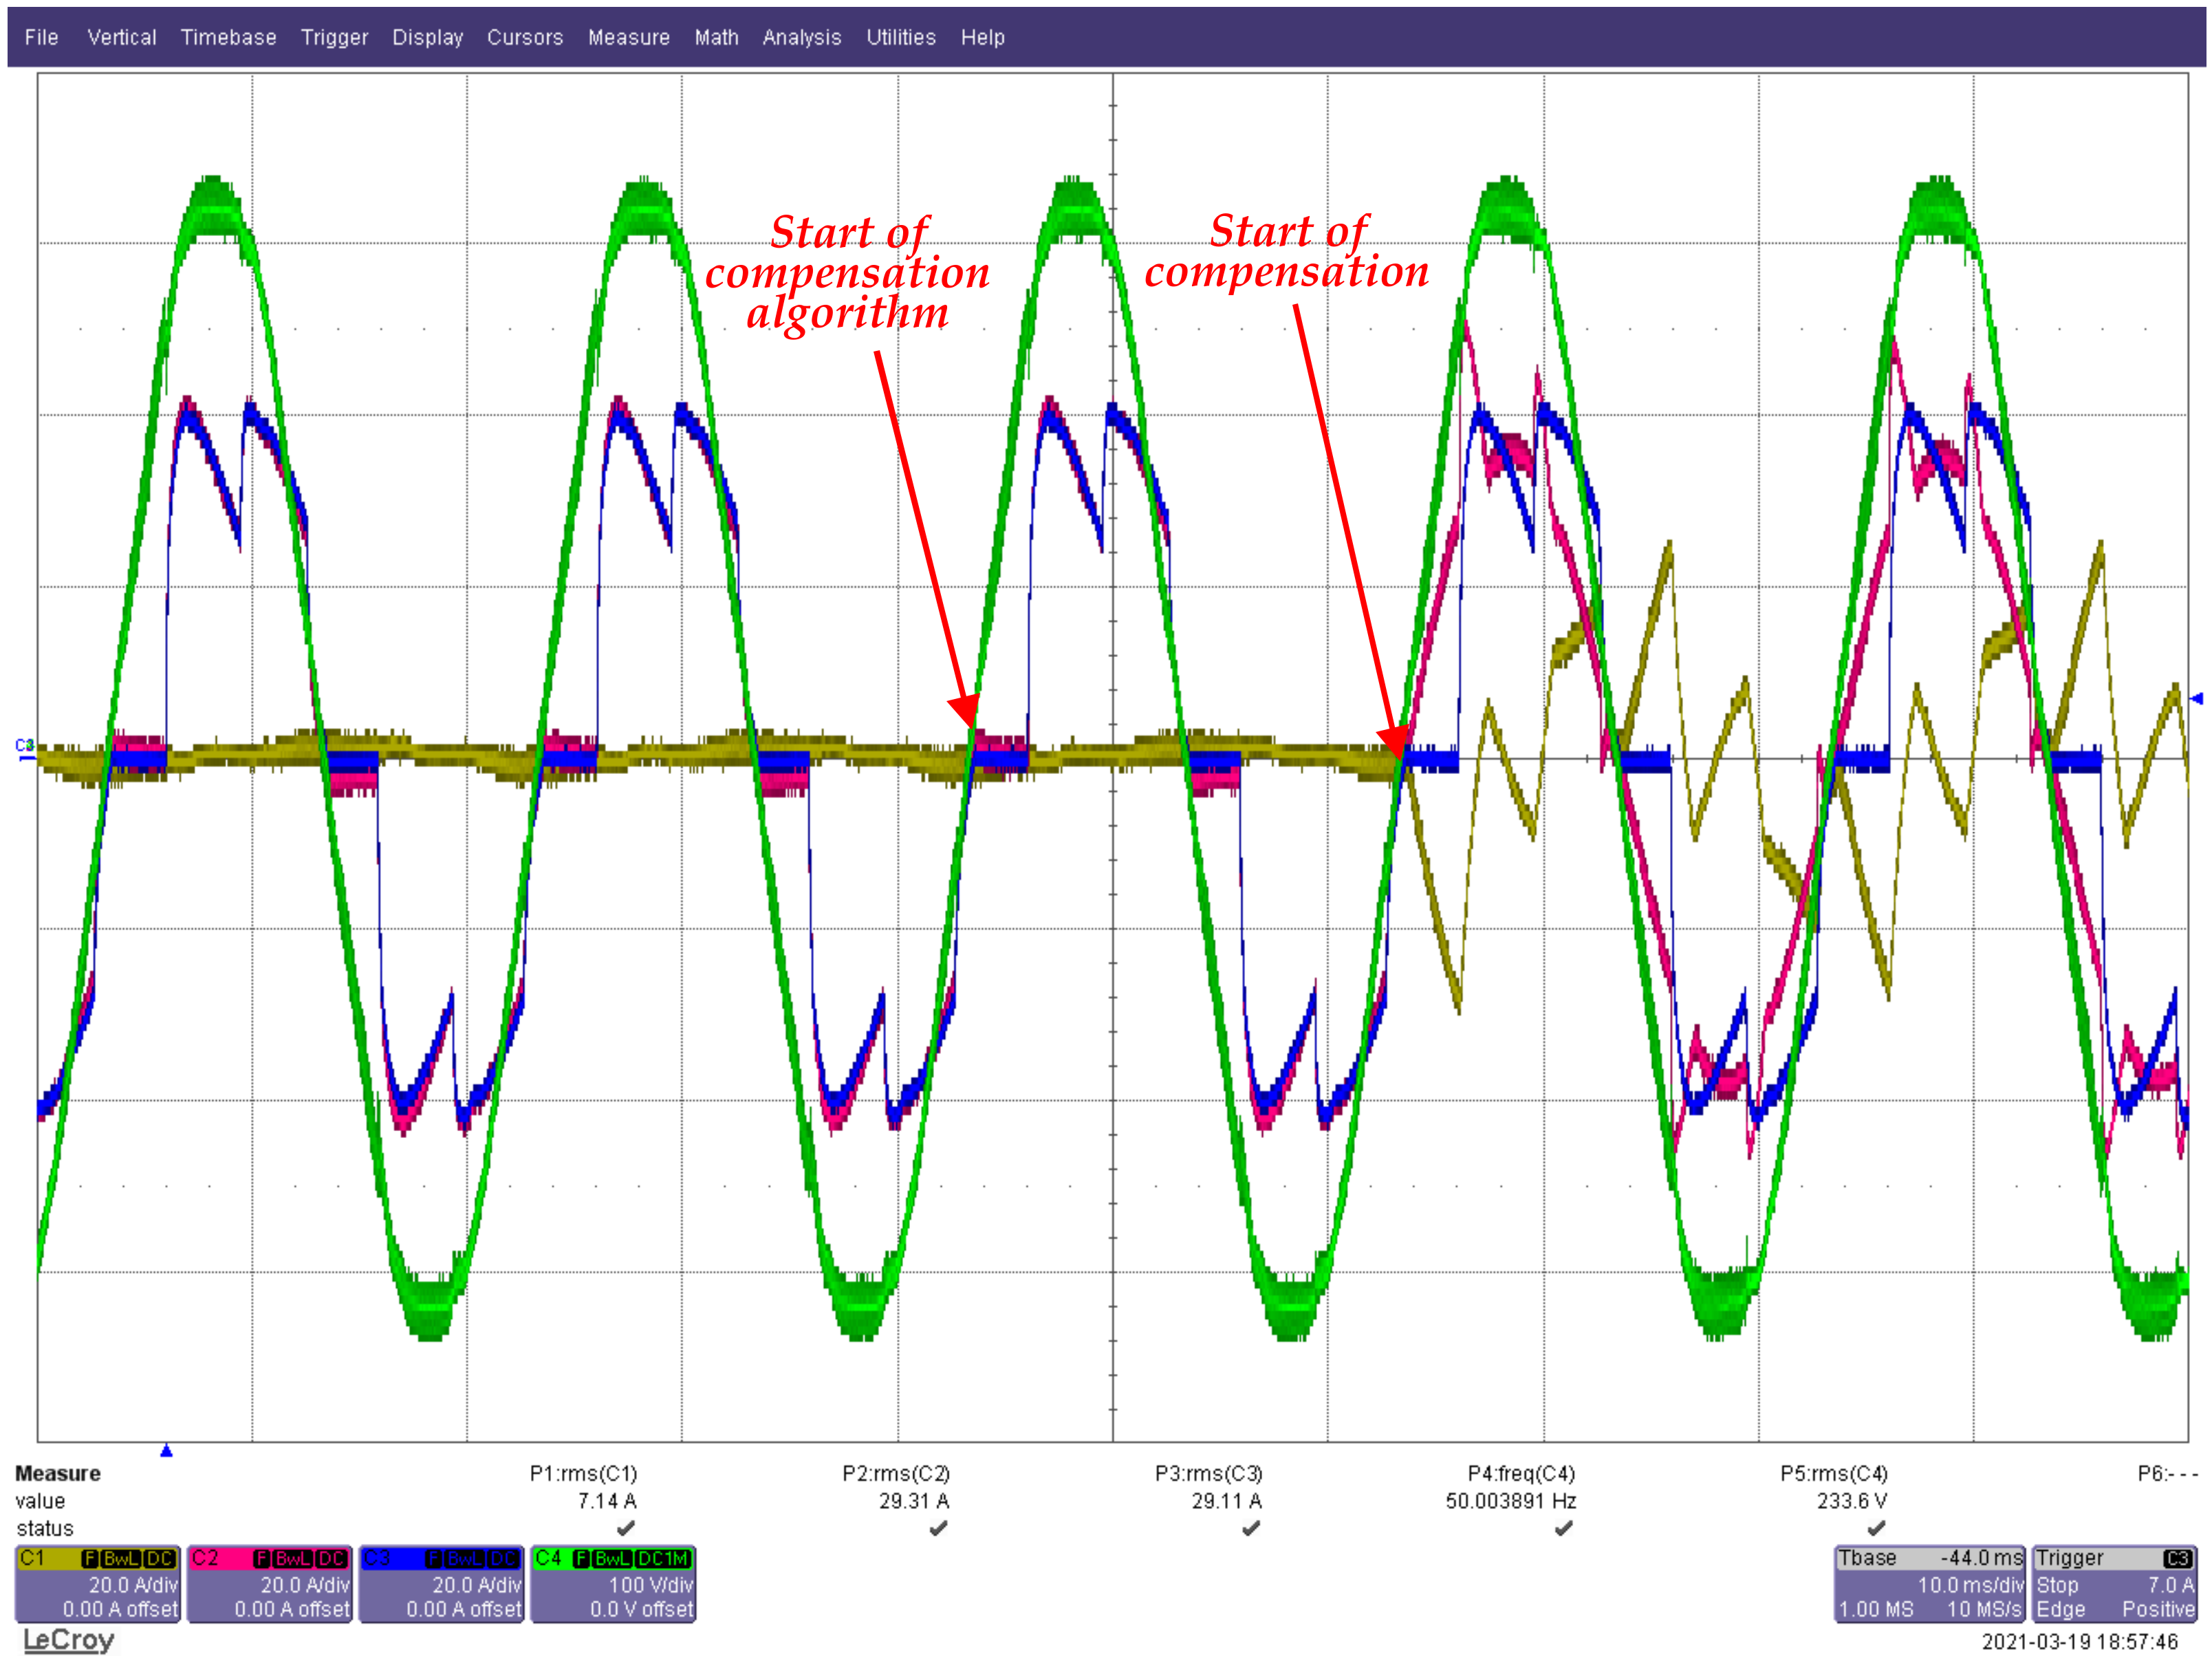The width and height of the screenshot is (2212, 1665).
Task: Click the trigger delay marker below grid
Action: tap(166, 1450)
